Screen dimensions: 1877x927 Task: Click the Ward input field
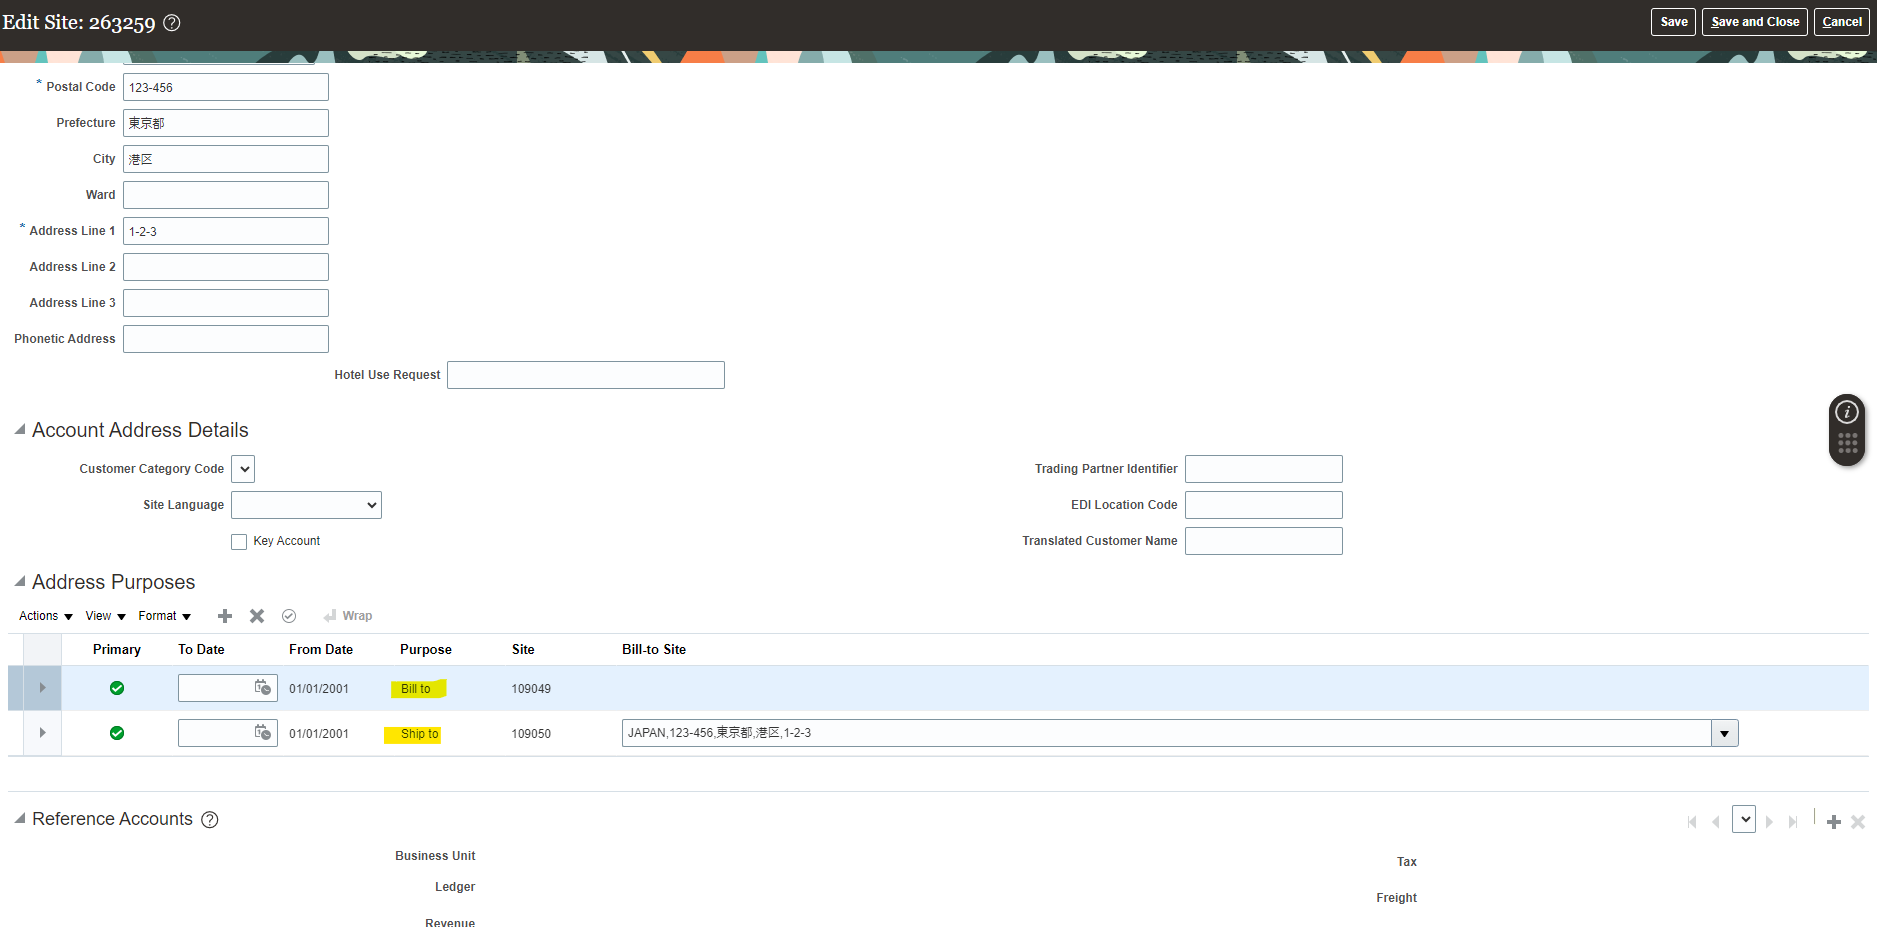click(226, 195)
